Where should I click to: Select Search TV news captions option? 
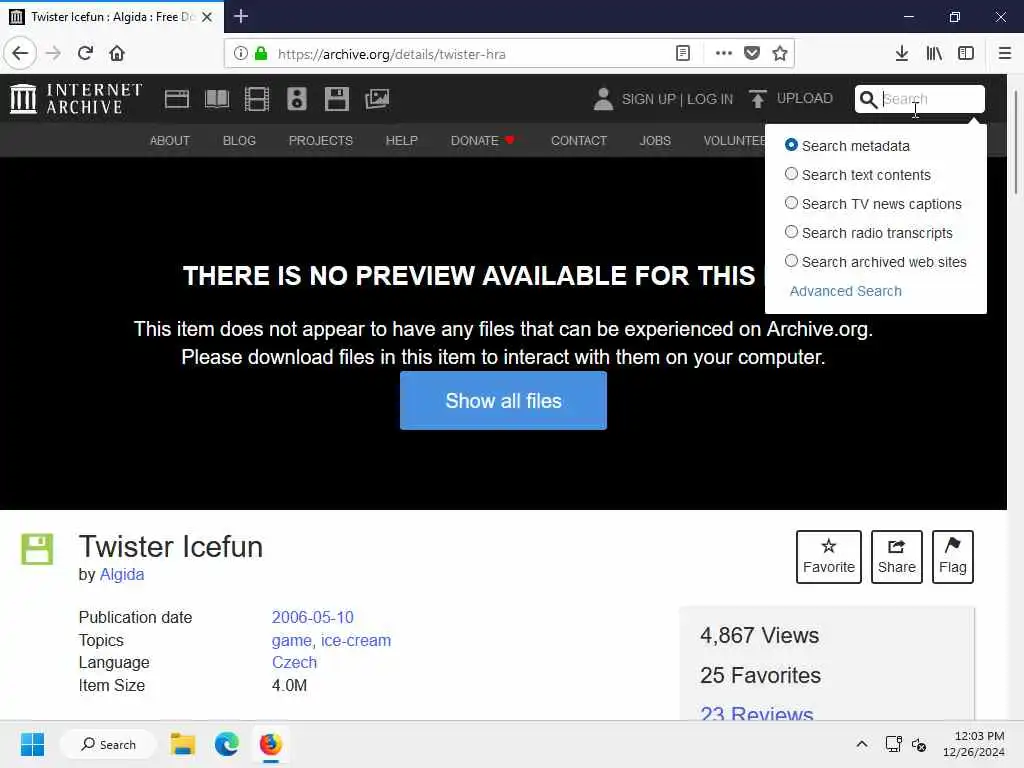tap(791, 203)
